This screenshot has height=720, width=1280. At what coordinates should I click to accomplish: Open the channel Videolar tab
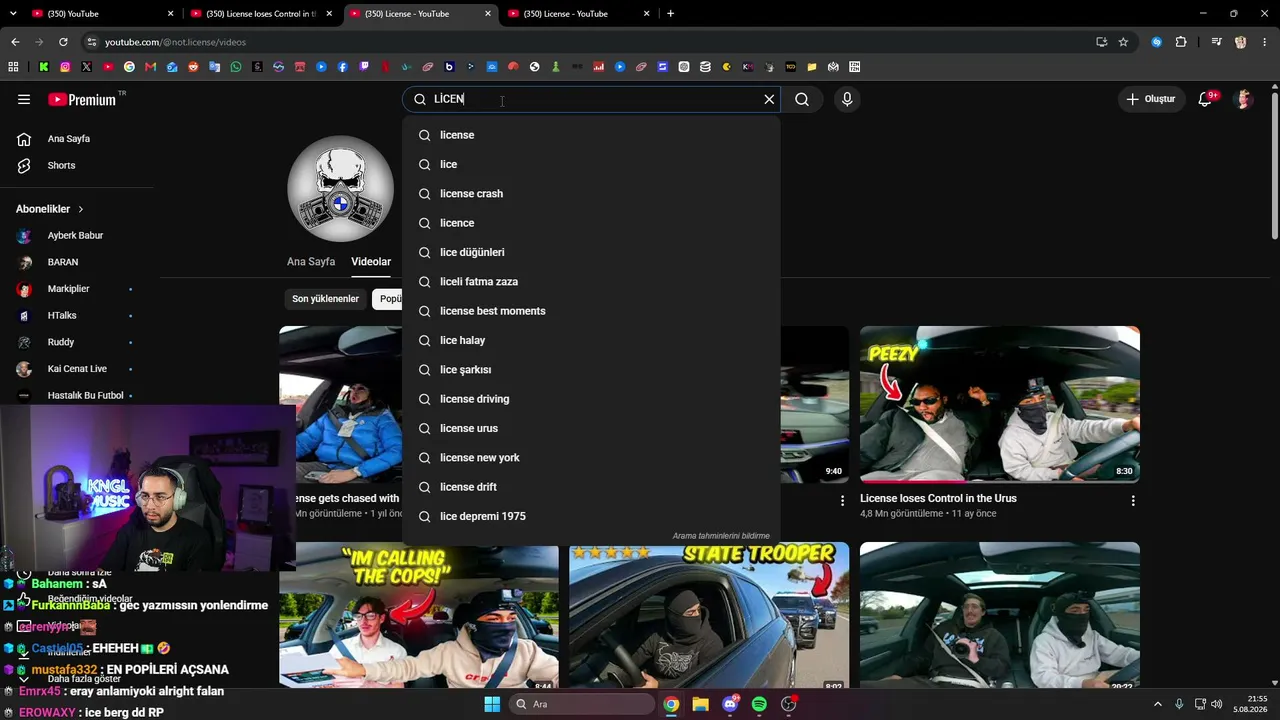point(371,262)
